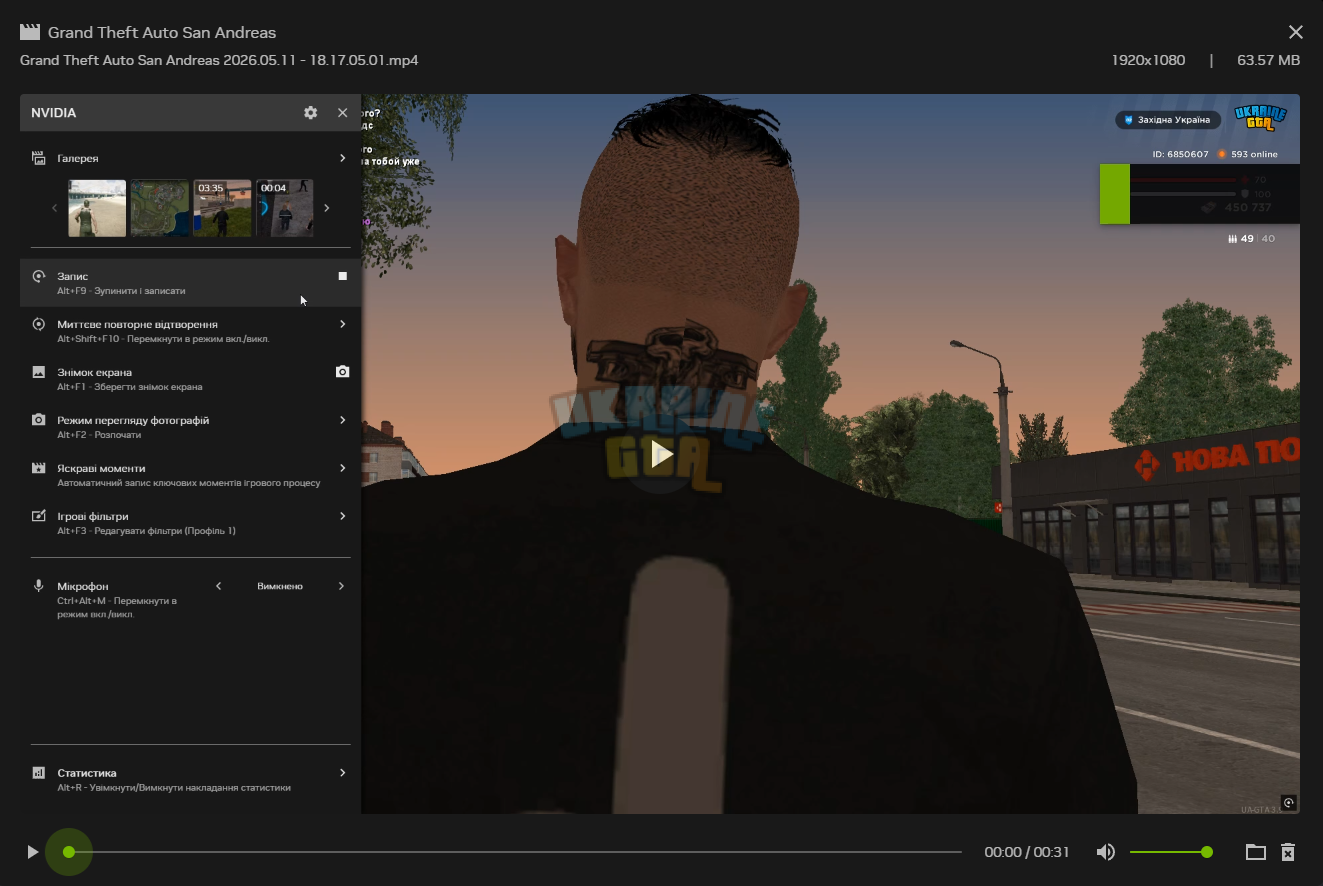Click the 63.57 MB file size
1323x886 pixels.
pos(1268,60)
